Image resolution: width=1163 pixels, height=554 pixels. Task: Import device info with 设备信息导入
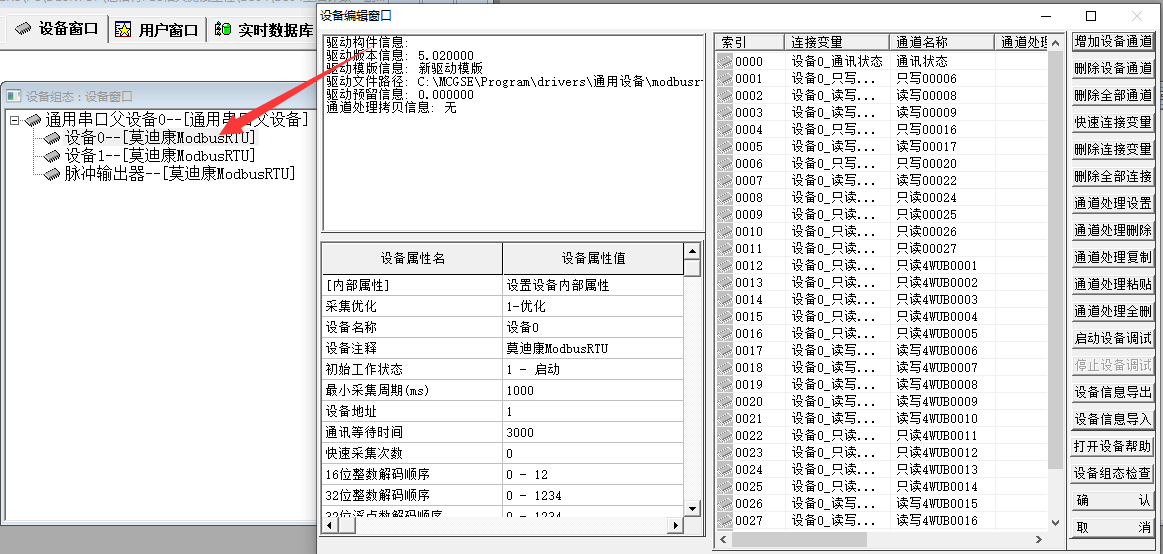click(1113, 420)
